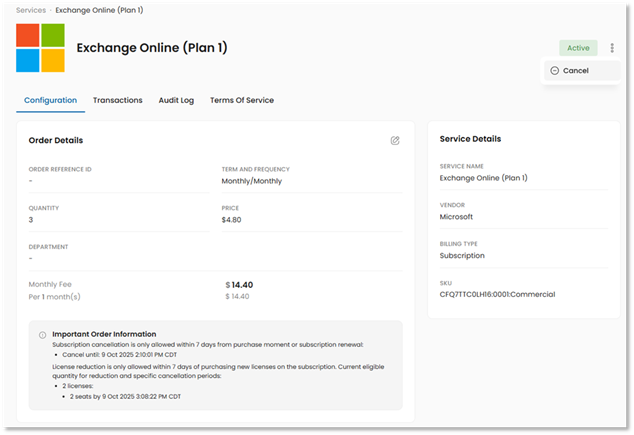The width and height of the screenshot is (634, 435).
Task: Click the Monthly Fee label
Action: coord(50,284)
